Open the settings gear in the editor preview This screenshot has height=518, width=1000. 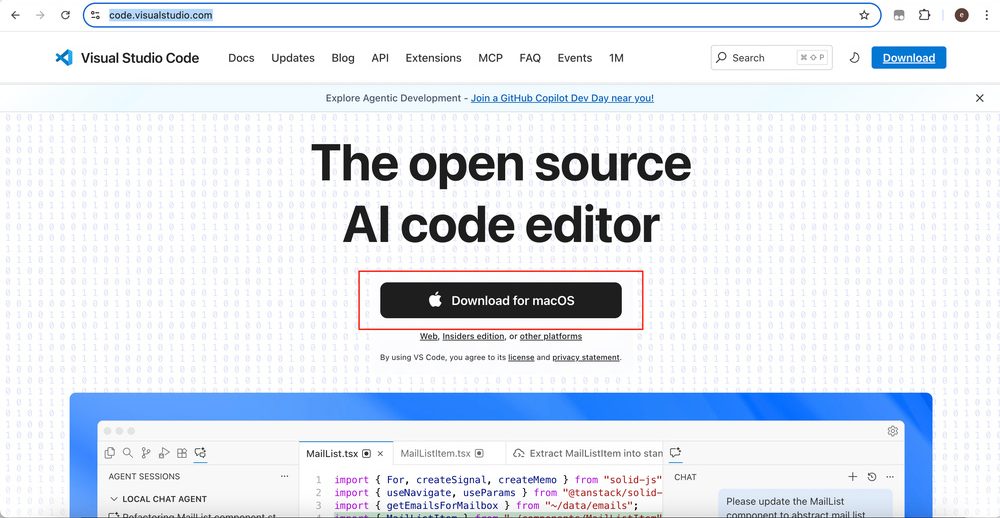pos(892,431)
